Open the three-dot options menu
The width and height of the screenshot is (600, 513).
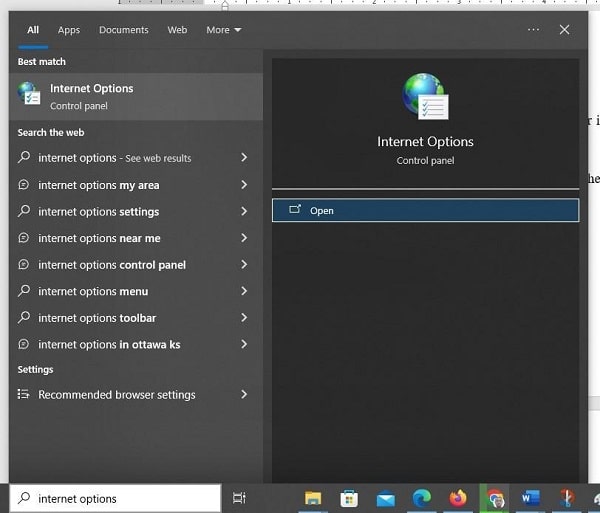pos(533,29)
